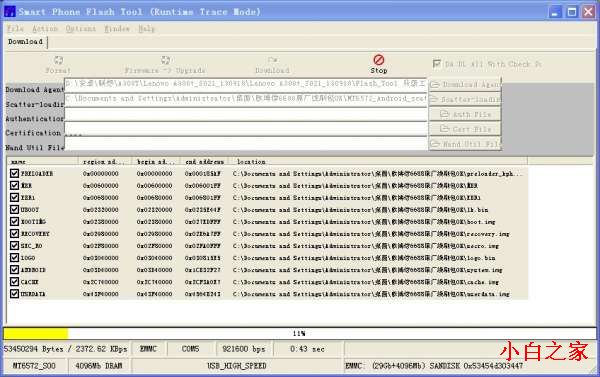The height and width of the screenshot is (377, 600).
Task: Click the 0:43 sec elapsed time cell
Action: (308, 349)
